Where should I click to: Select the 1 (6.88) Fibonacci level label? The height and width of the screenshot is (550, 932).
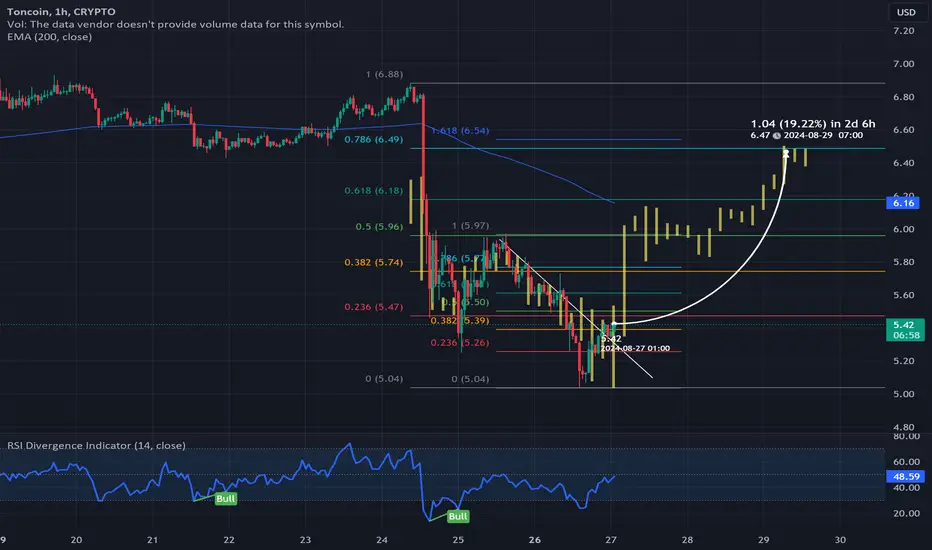[x=384, y=74]
